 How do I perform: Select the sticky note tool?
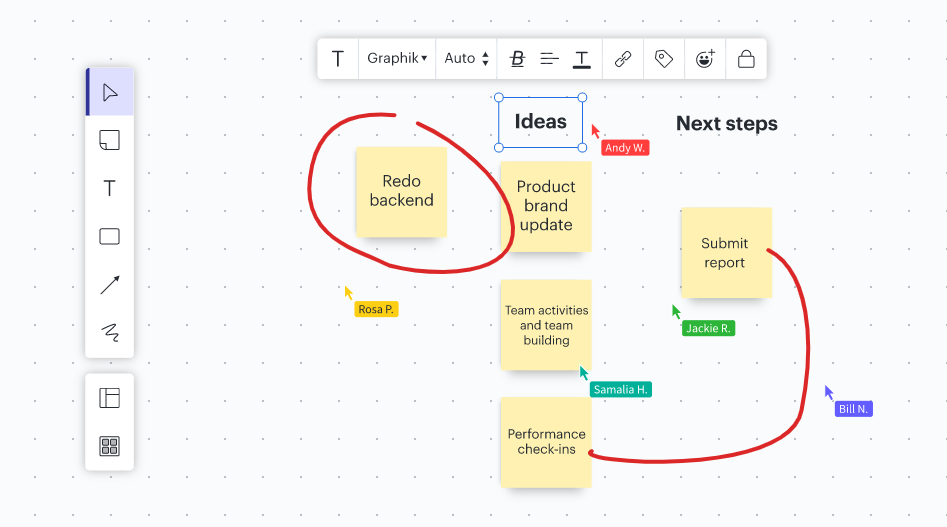point(109,140)
